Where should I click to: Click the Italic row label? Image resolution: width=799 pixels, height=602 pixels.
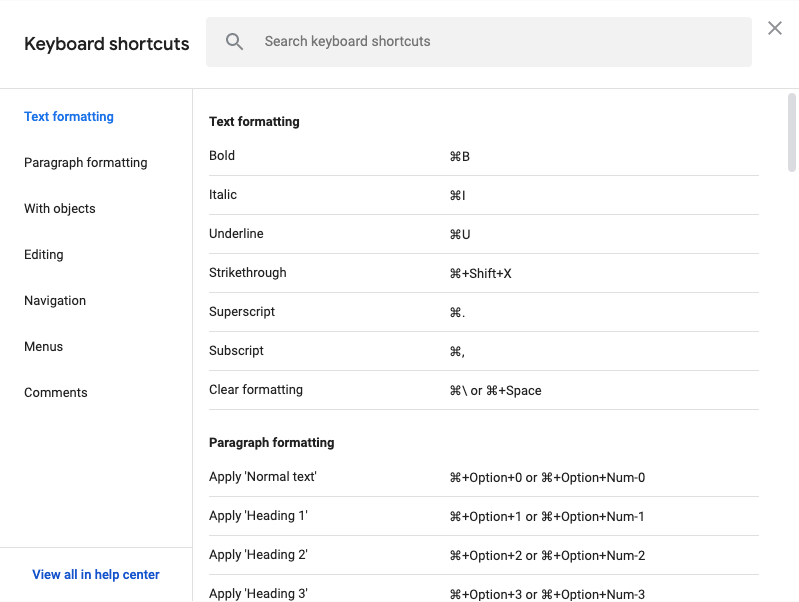(x=223, y=195)
